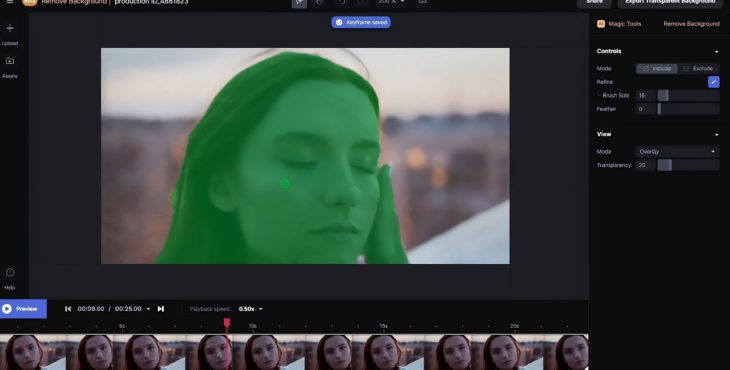Open the Playback speed 0.50x dropdown
Image resolution: width=730 pixels, height=370 pixels.
[x=250, y=309]
